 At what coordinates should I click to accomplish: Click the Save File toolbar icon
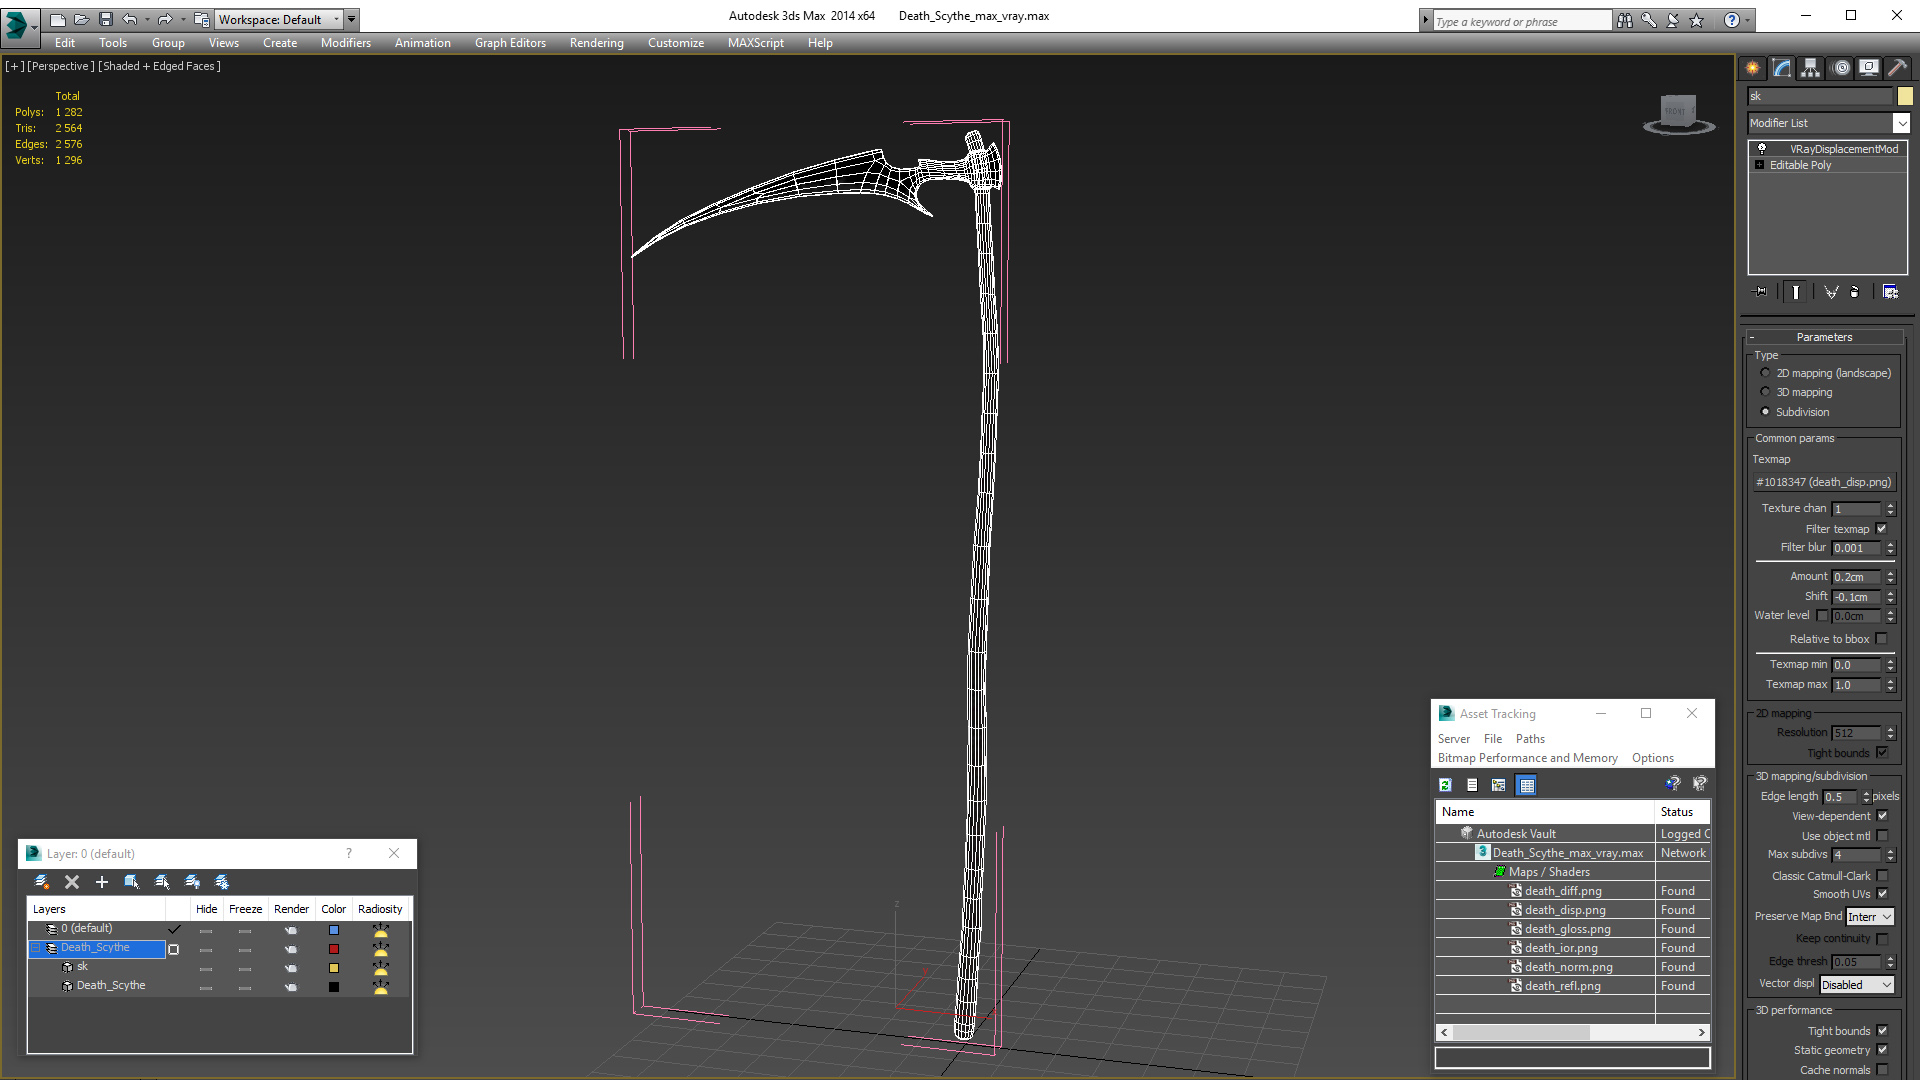tap(106, 19)
